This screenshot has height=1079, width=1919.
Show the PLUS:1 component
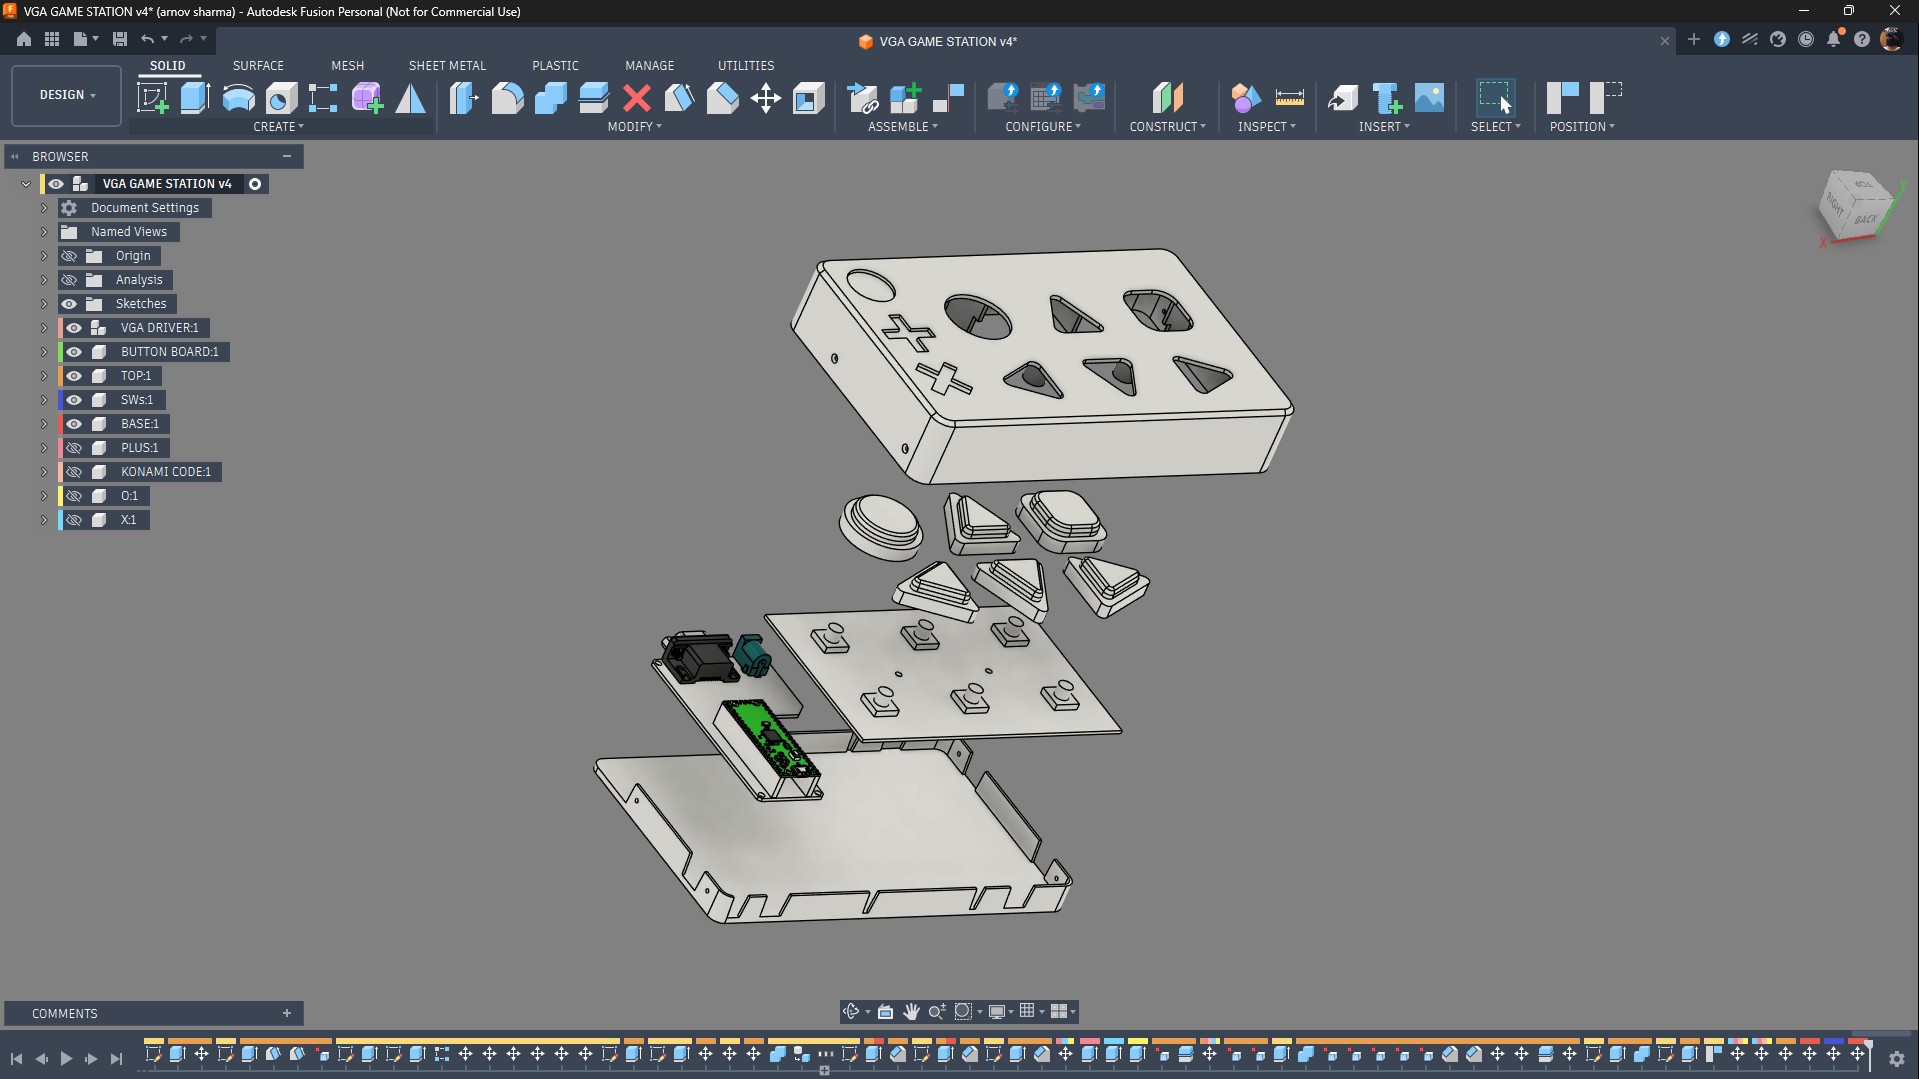[74, 448]
